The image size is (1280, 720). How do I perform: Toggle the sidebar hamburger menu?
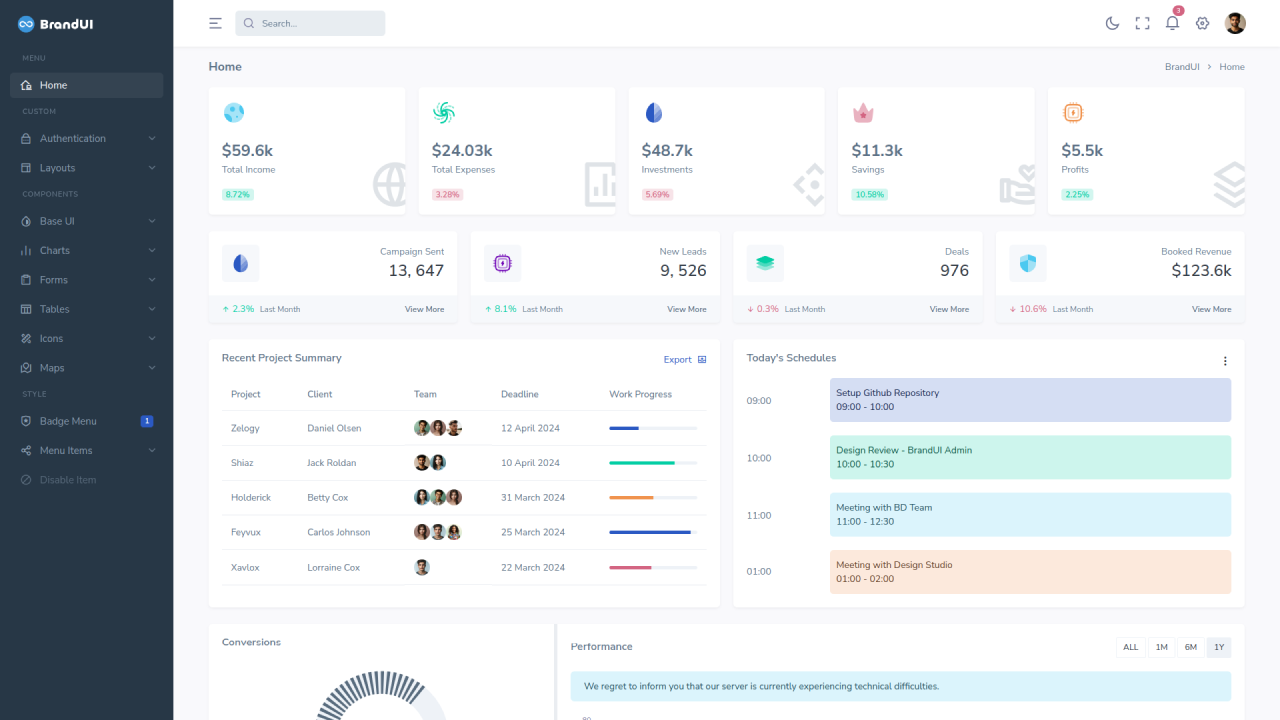click(215, 23)
